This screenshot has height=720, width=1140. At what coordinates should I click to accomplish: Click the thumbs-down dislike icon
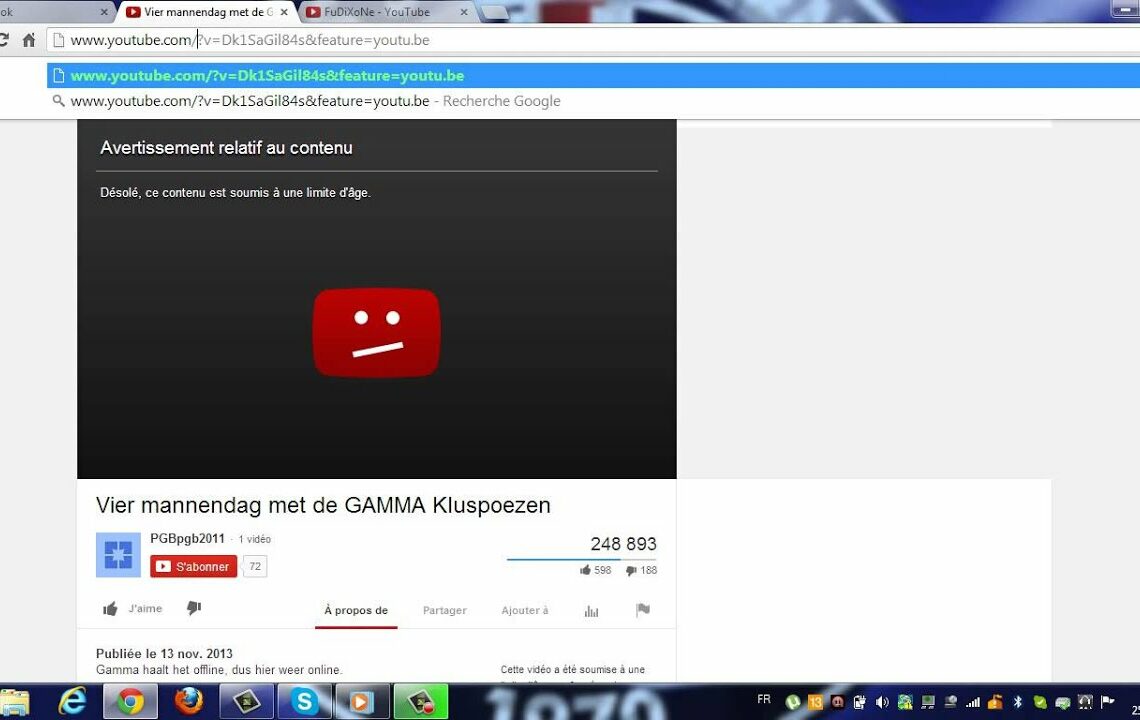pyautogui.click(x=194, y=608)
